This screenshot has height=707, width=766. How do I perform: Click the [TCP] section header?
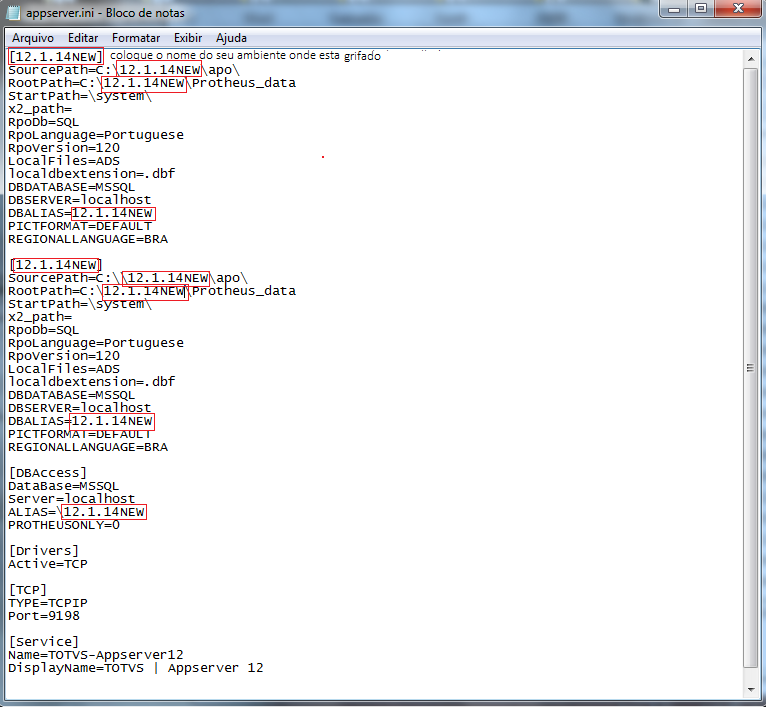coord(28,590)
